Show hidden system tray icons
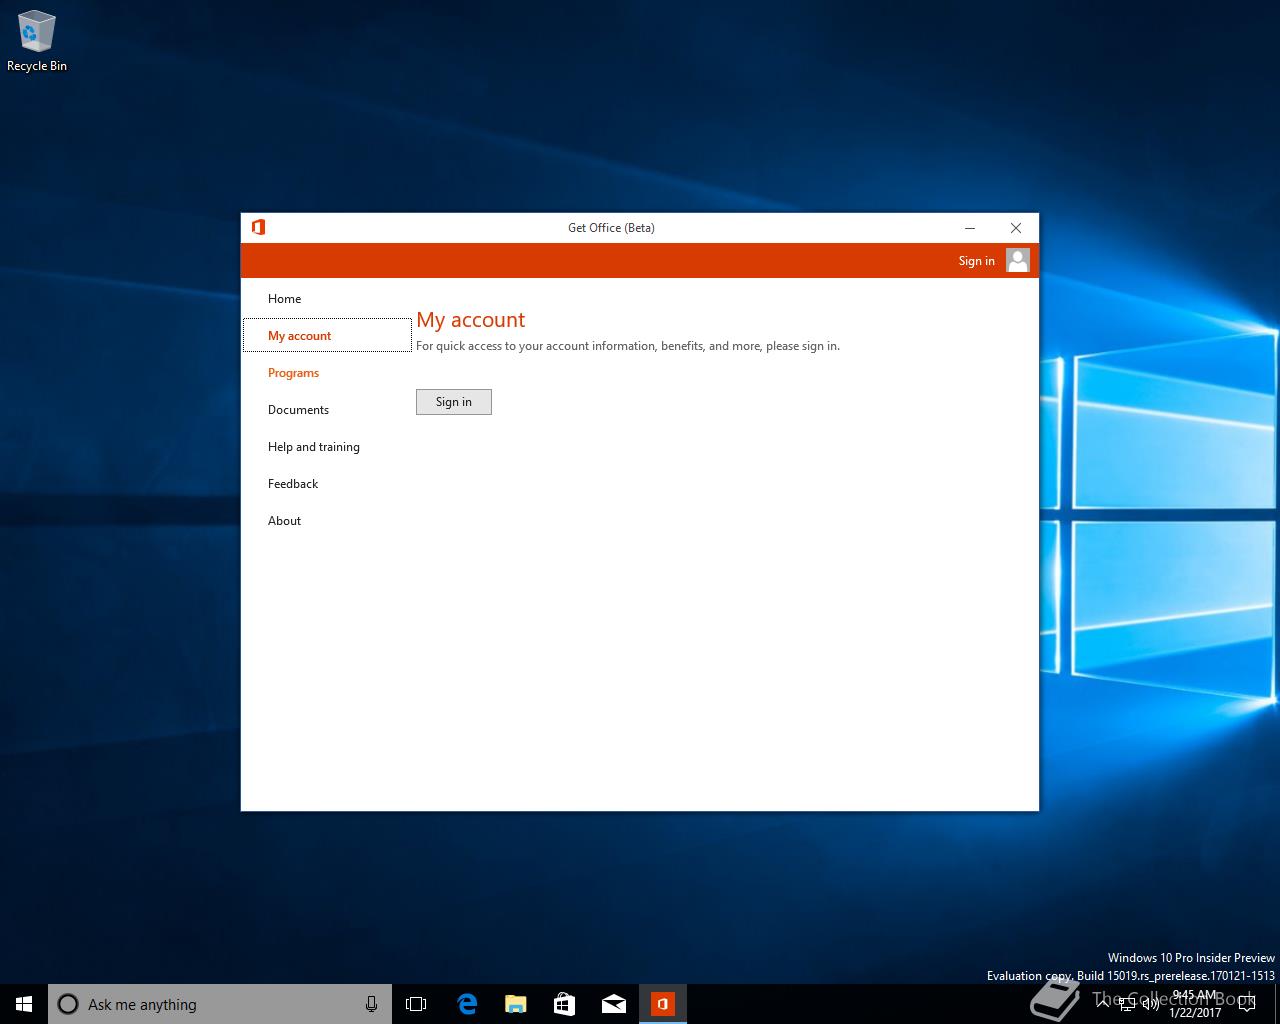 (1103, 1004)
